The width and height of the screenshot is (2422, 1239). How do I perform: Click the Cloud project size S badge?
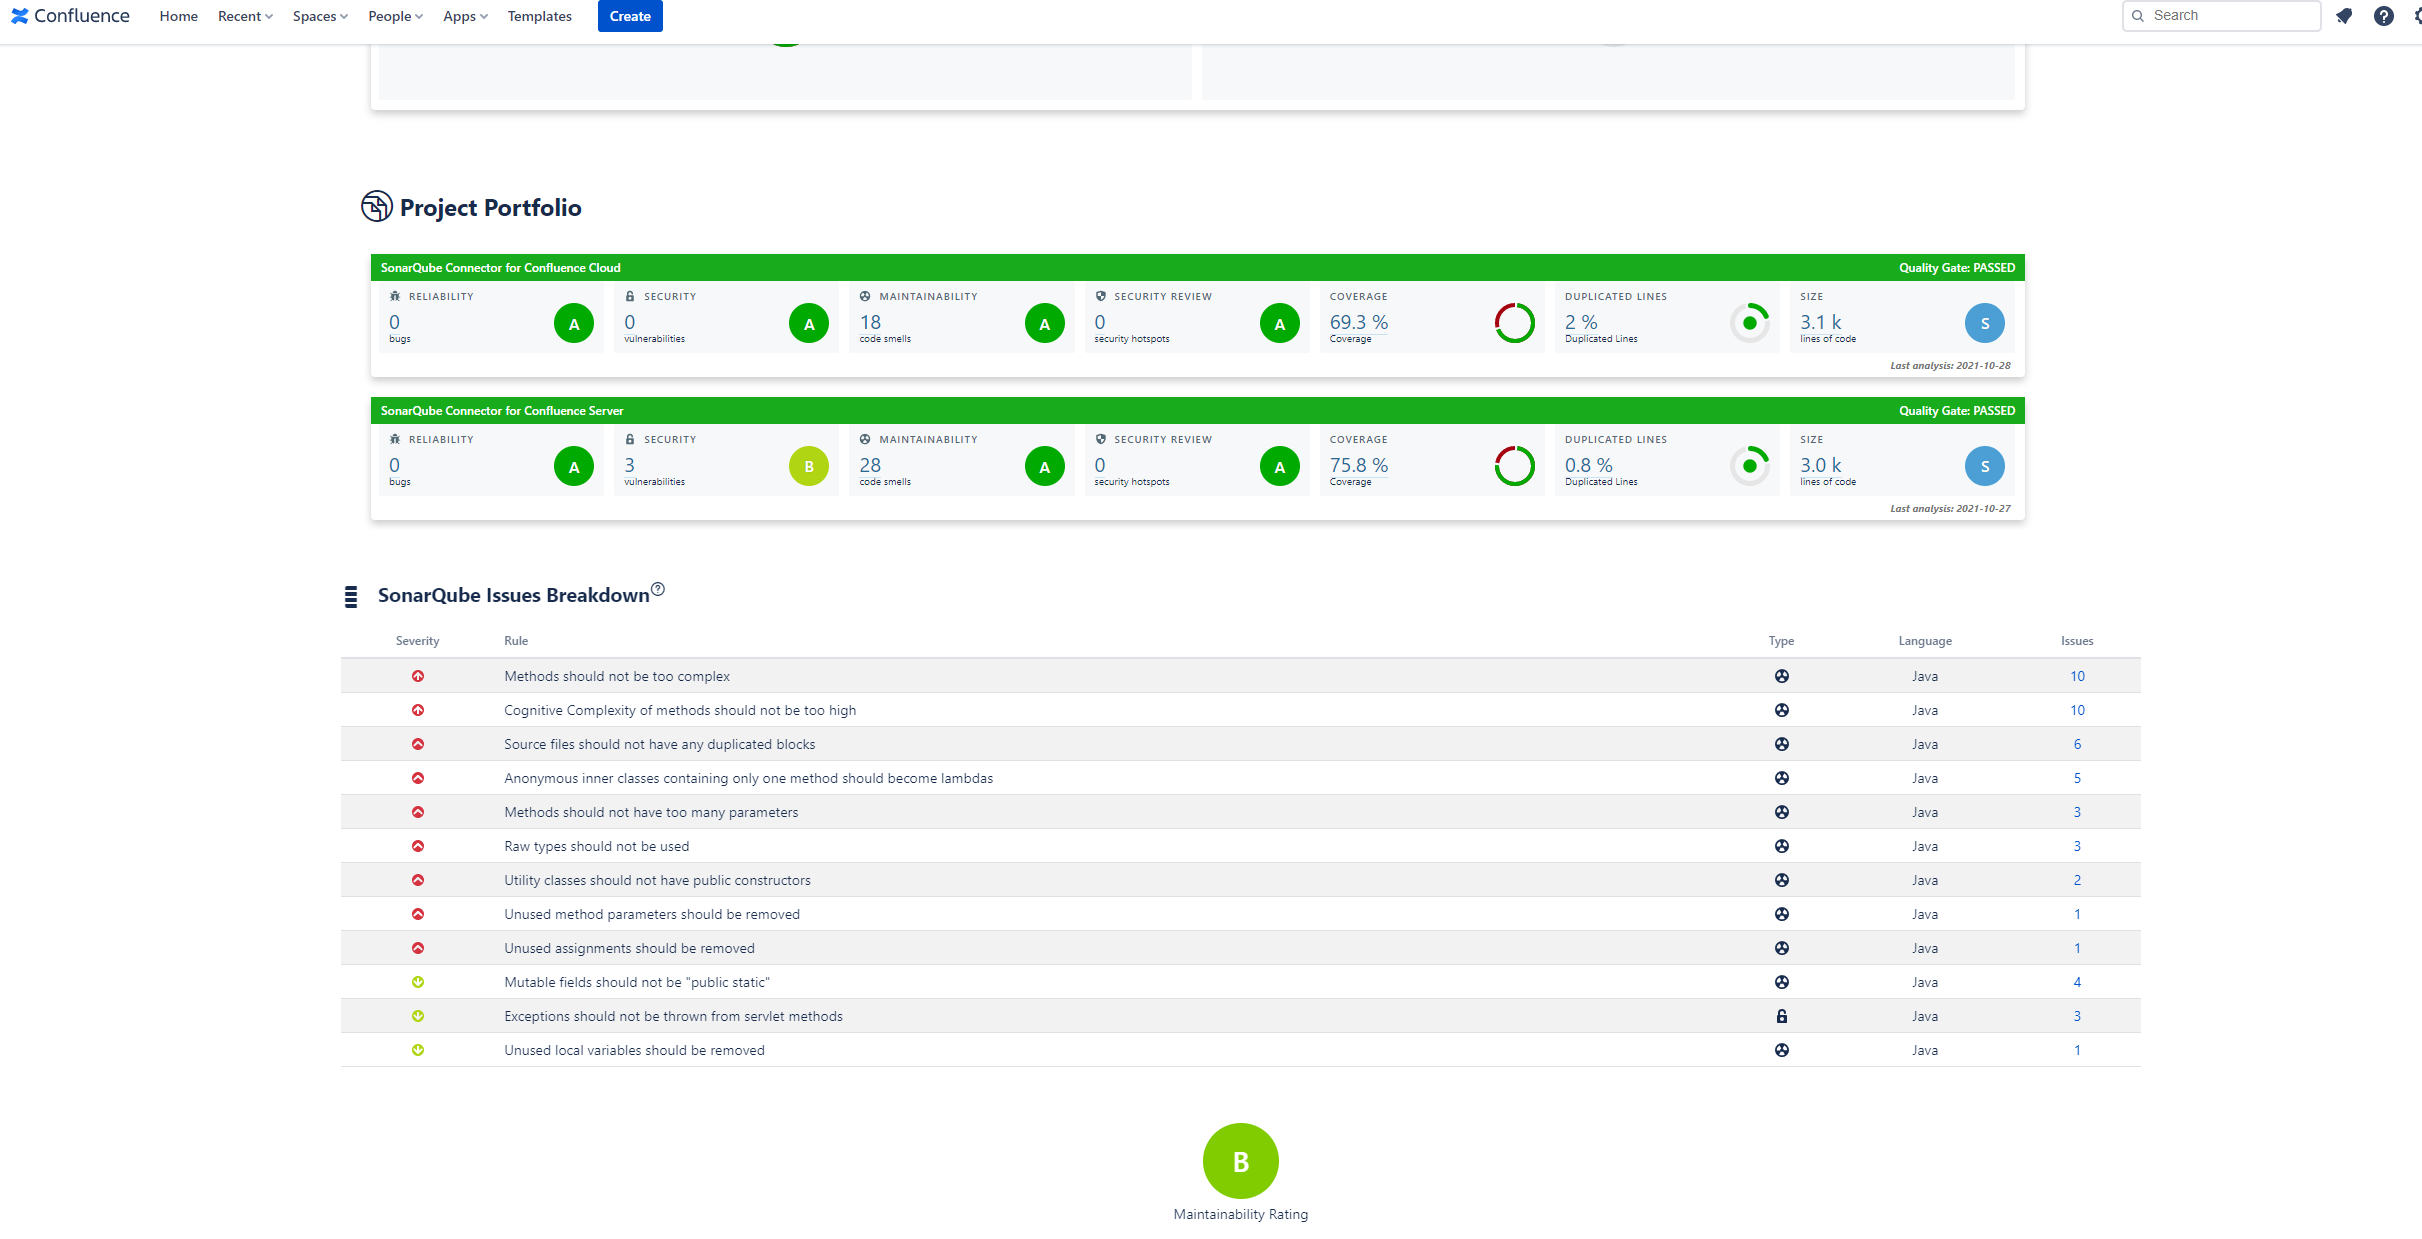point(1985,323)
